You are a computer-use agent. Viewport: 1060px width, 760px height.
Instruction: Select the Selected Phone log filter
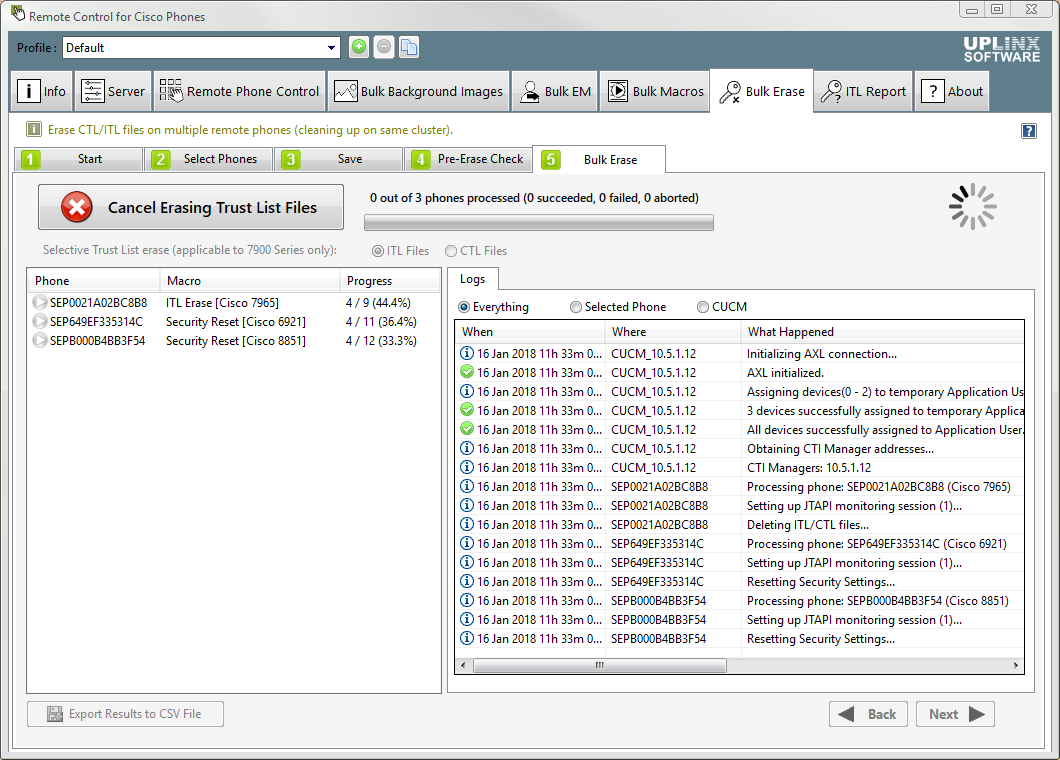click(x=575, y=307)
